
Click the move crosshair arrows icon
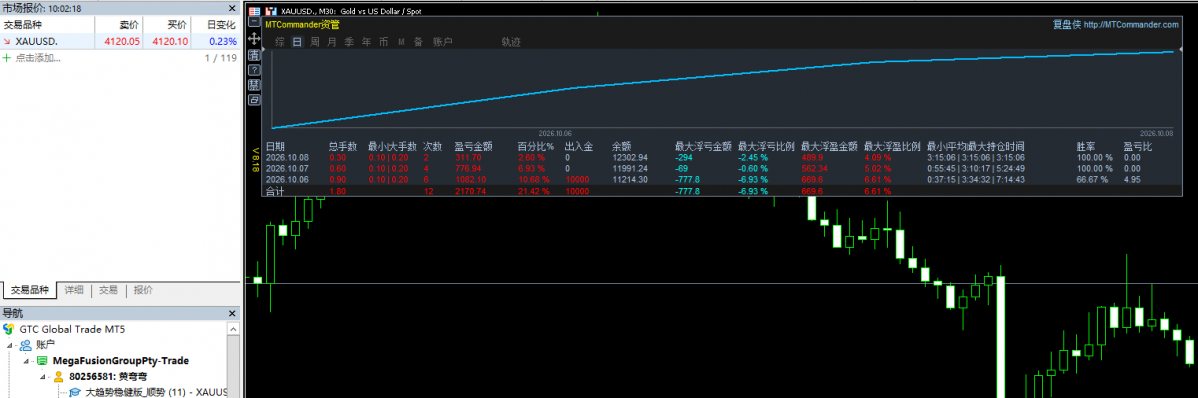click(254, 38)
